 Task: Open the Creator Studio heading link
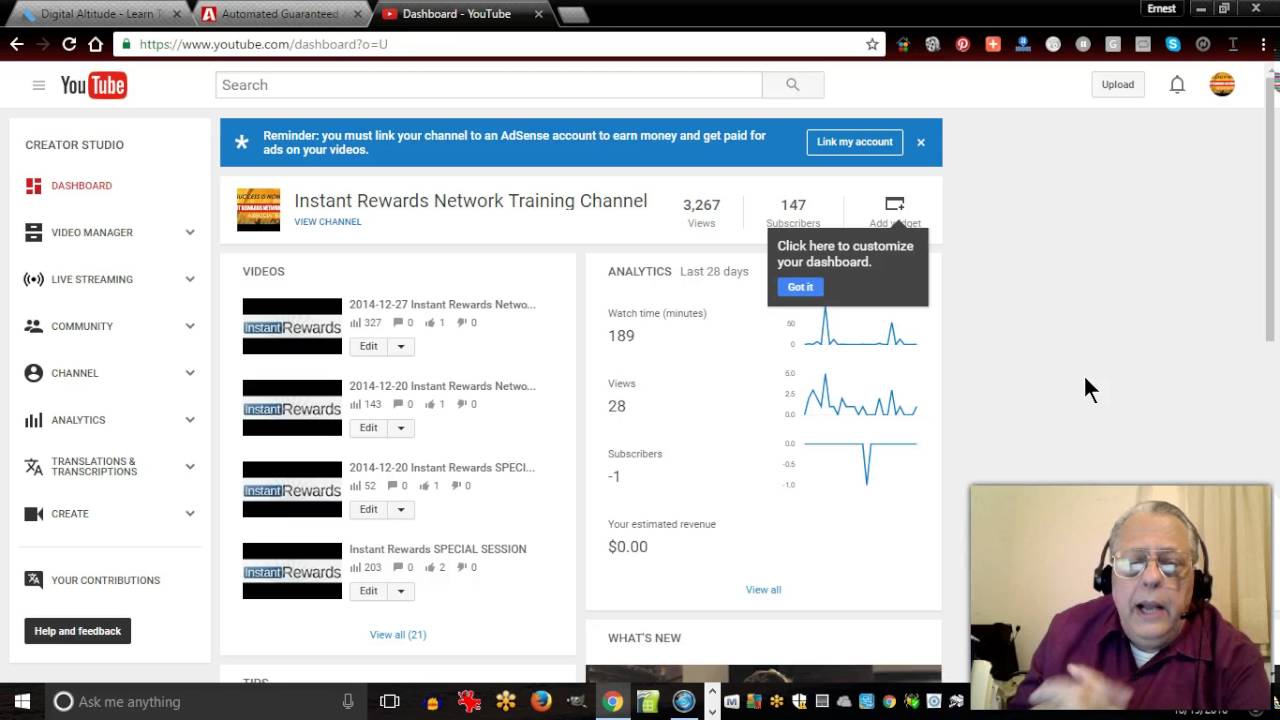tap(75, 145)
